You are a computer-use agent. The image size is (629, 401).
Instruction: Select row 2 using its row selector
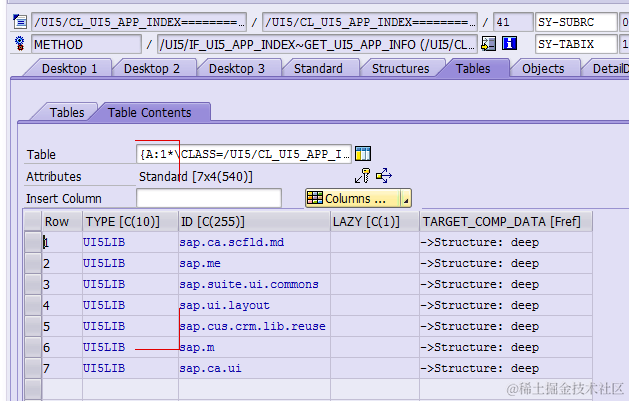tap(33, 263)
